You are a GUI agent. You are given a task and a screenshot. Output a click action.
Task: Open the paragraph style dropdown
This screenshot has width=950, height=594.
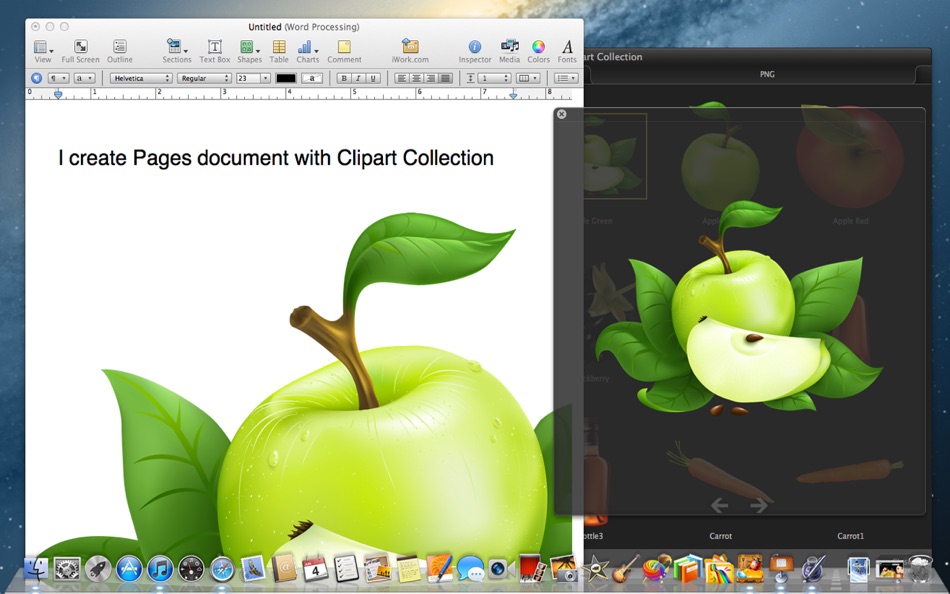click(x=58, y=78)
